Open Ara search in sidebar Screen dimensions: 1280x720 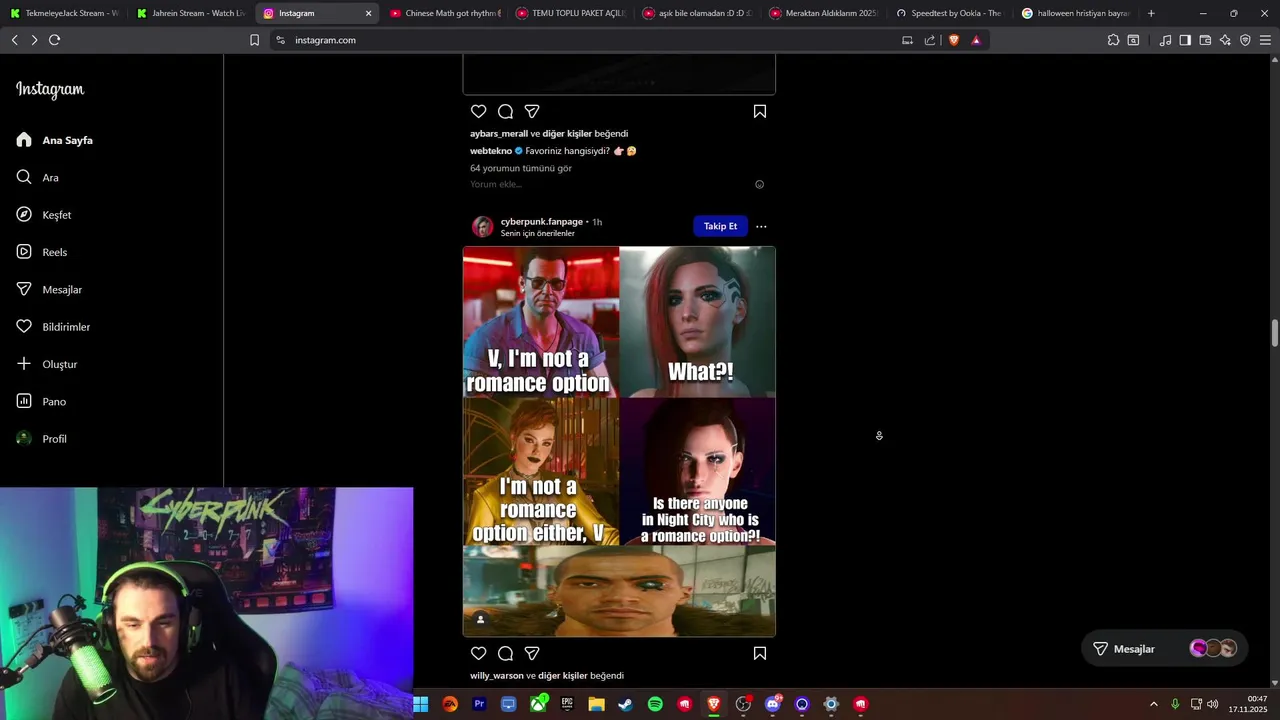pos(38,177)
